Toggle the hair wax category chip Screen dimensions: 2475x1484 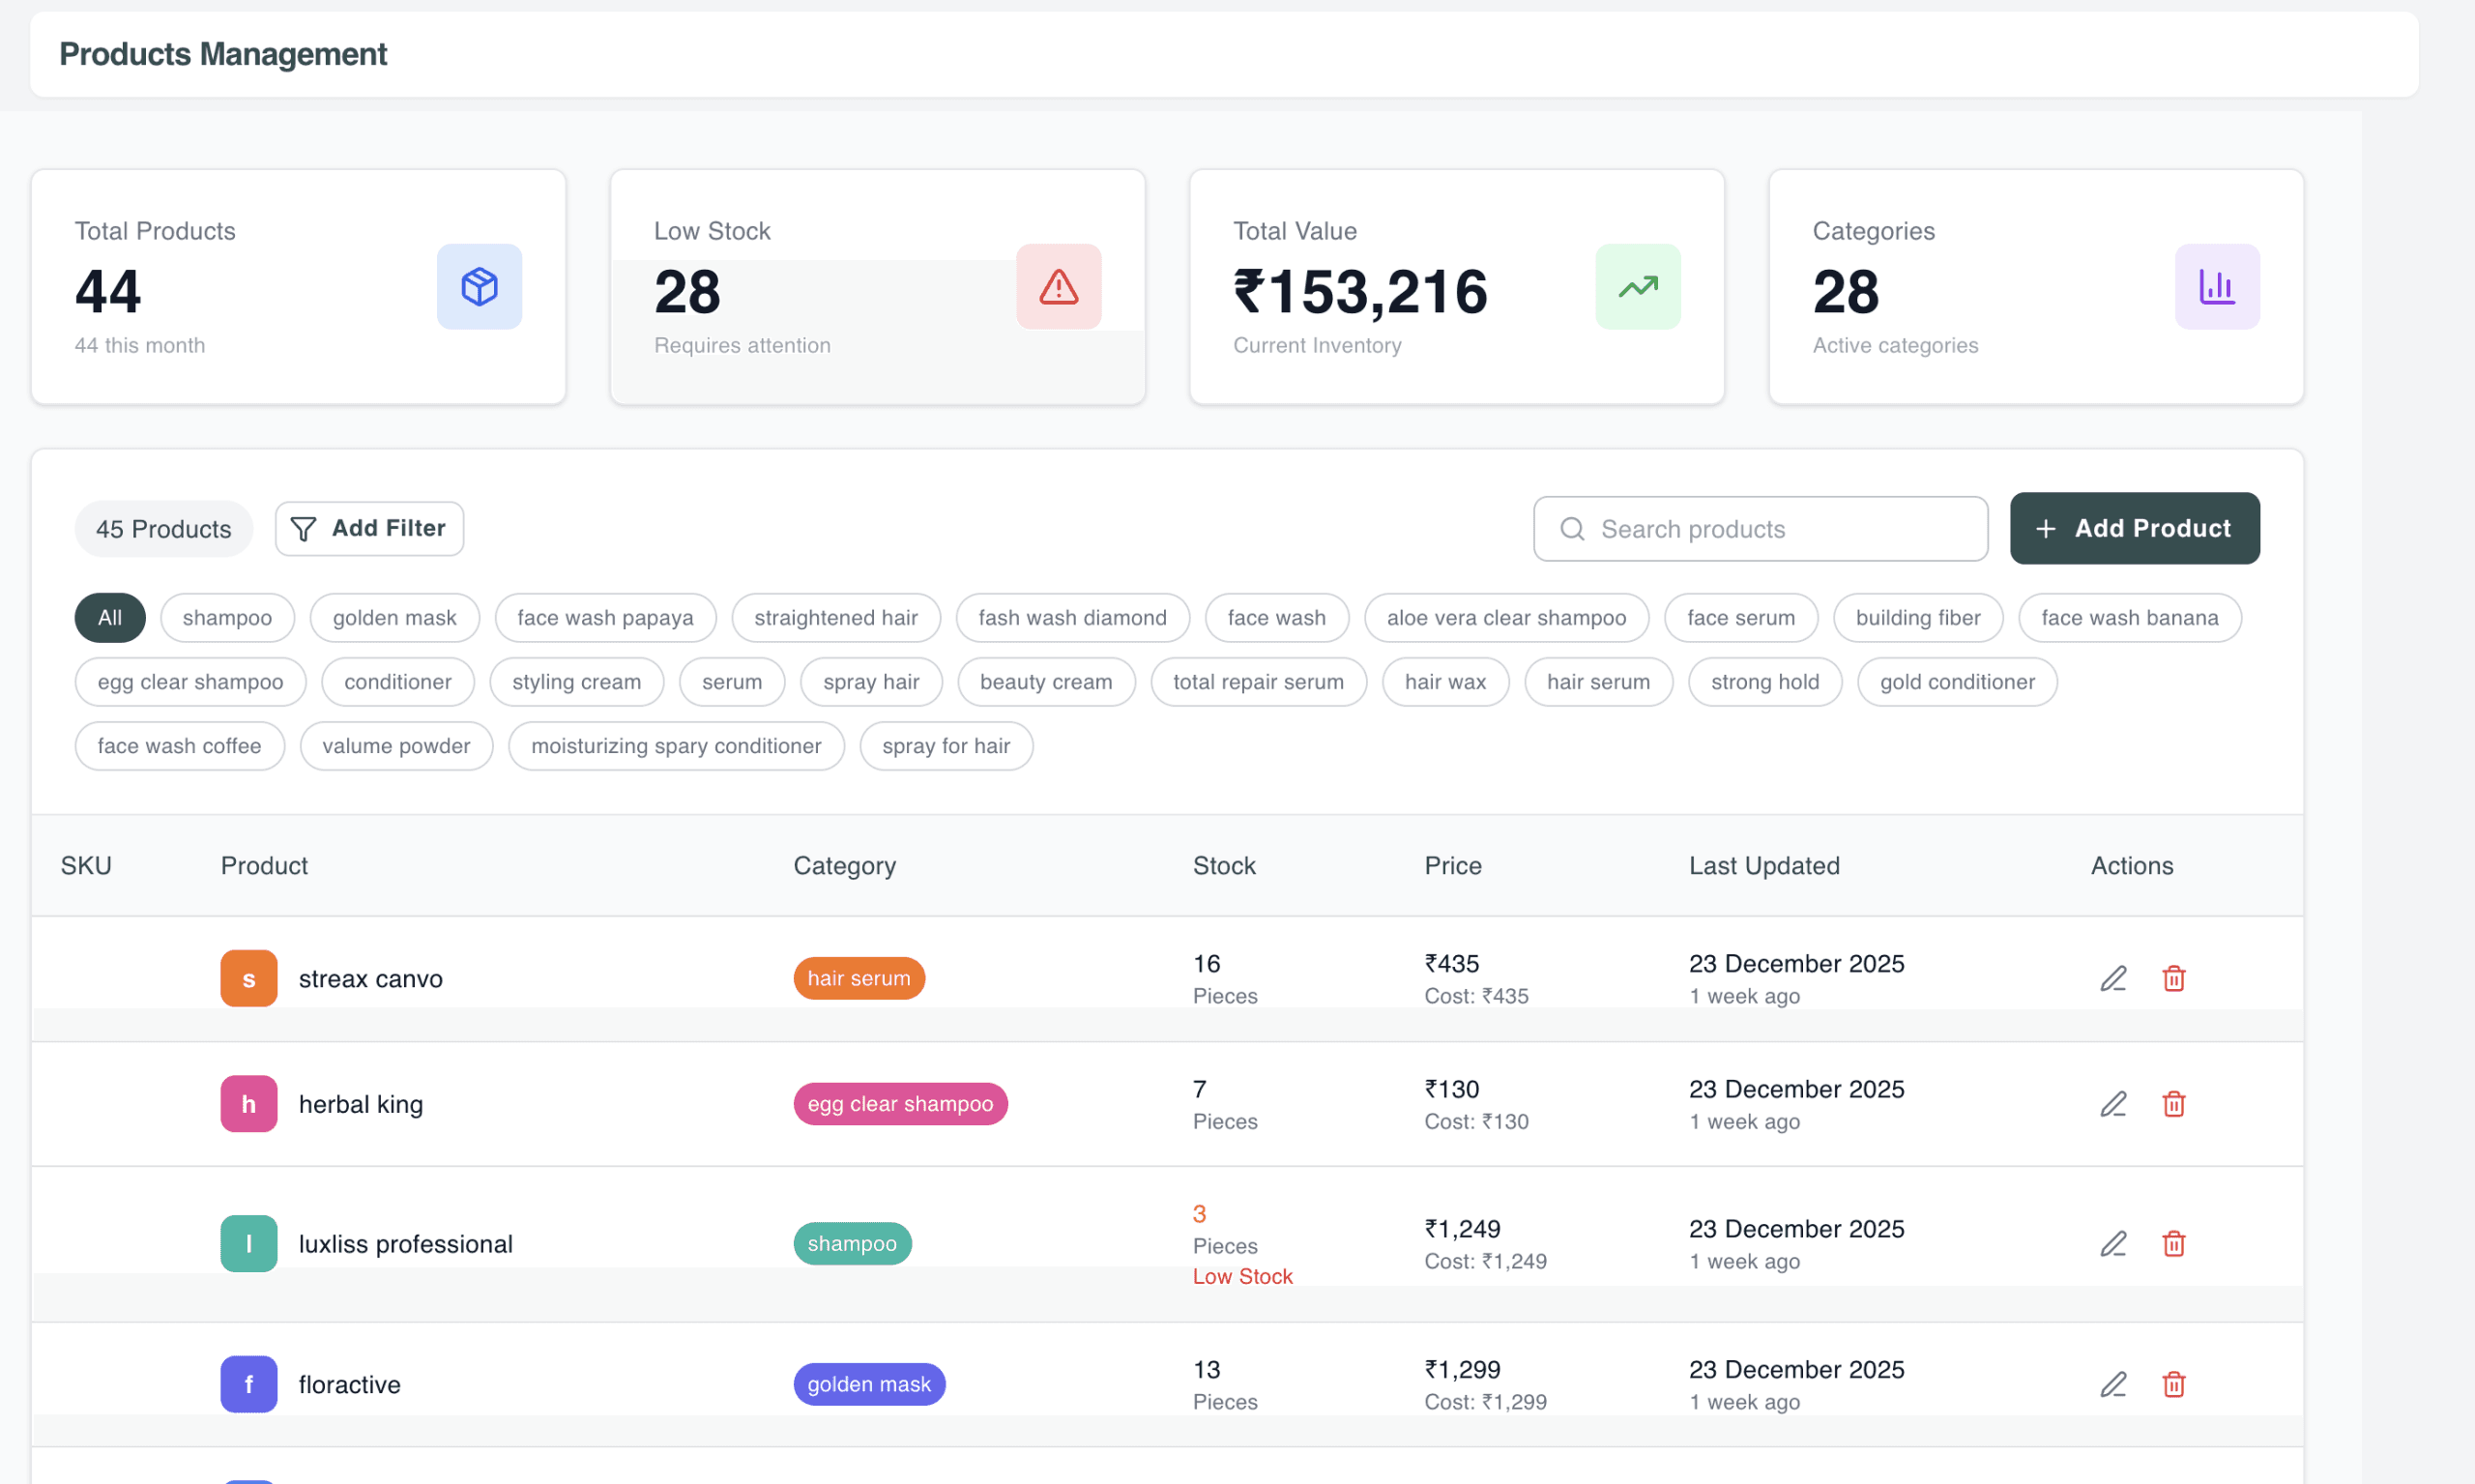tap(1444, 682)
